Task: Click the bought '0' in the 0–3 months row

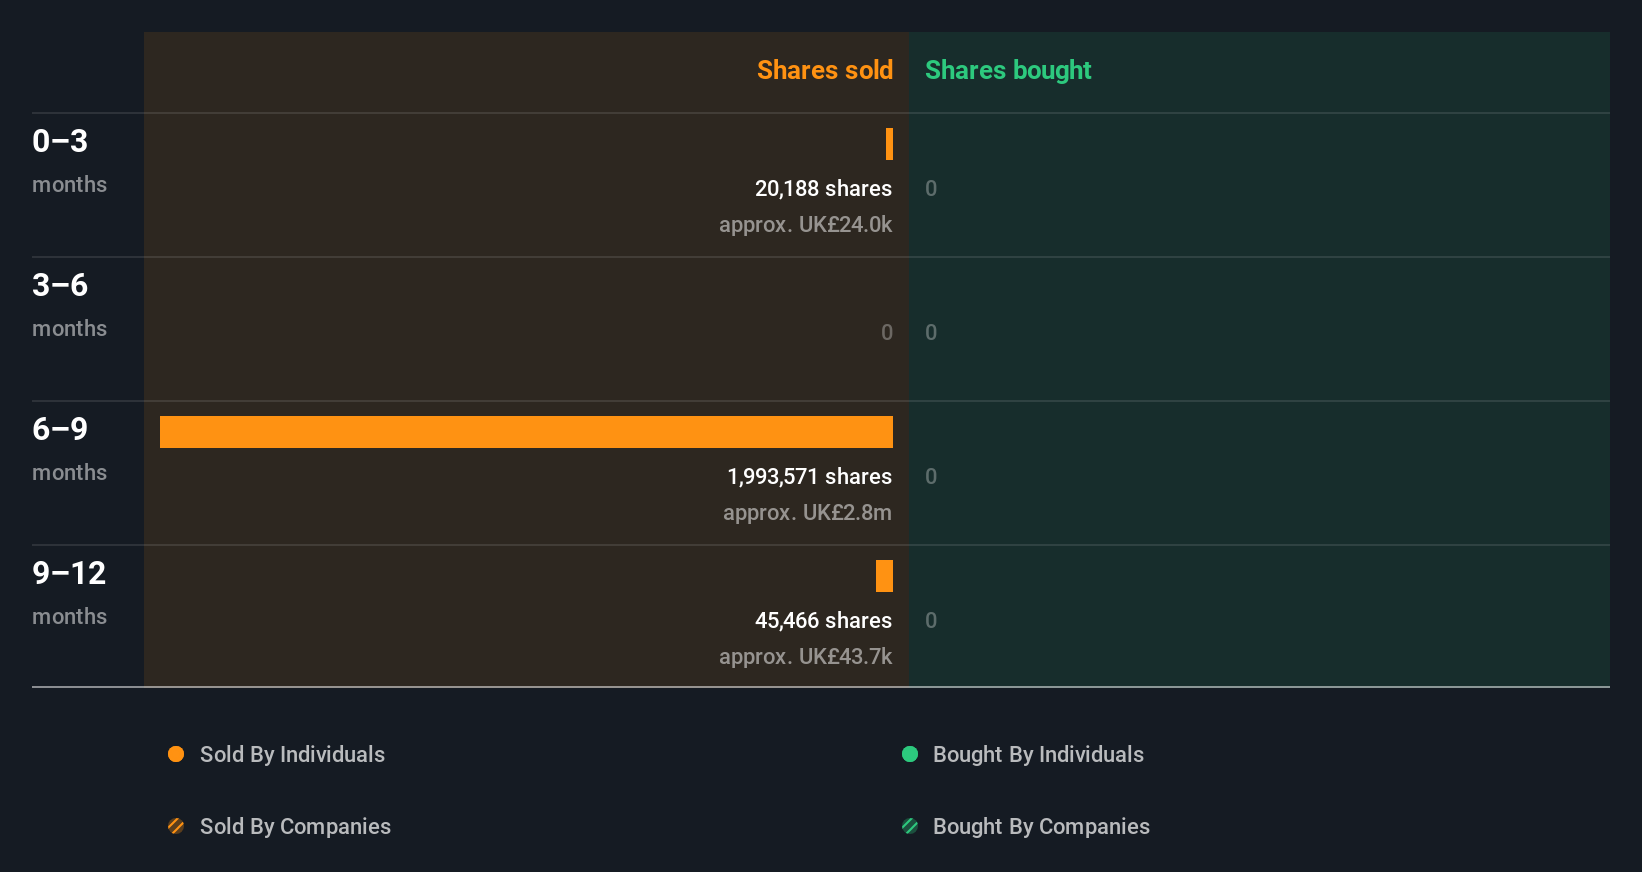Action: (931, 188)
